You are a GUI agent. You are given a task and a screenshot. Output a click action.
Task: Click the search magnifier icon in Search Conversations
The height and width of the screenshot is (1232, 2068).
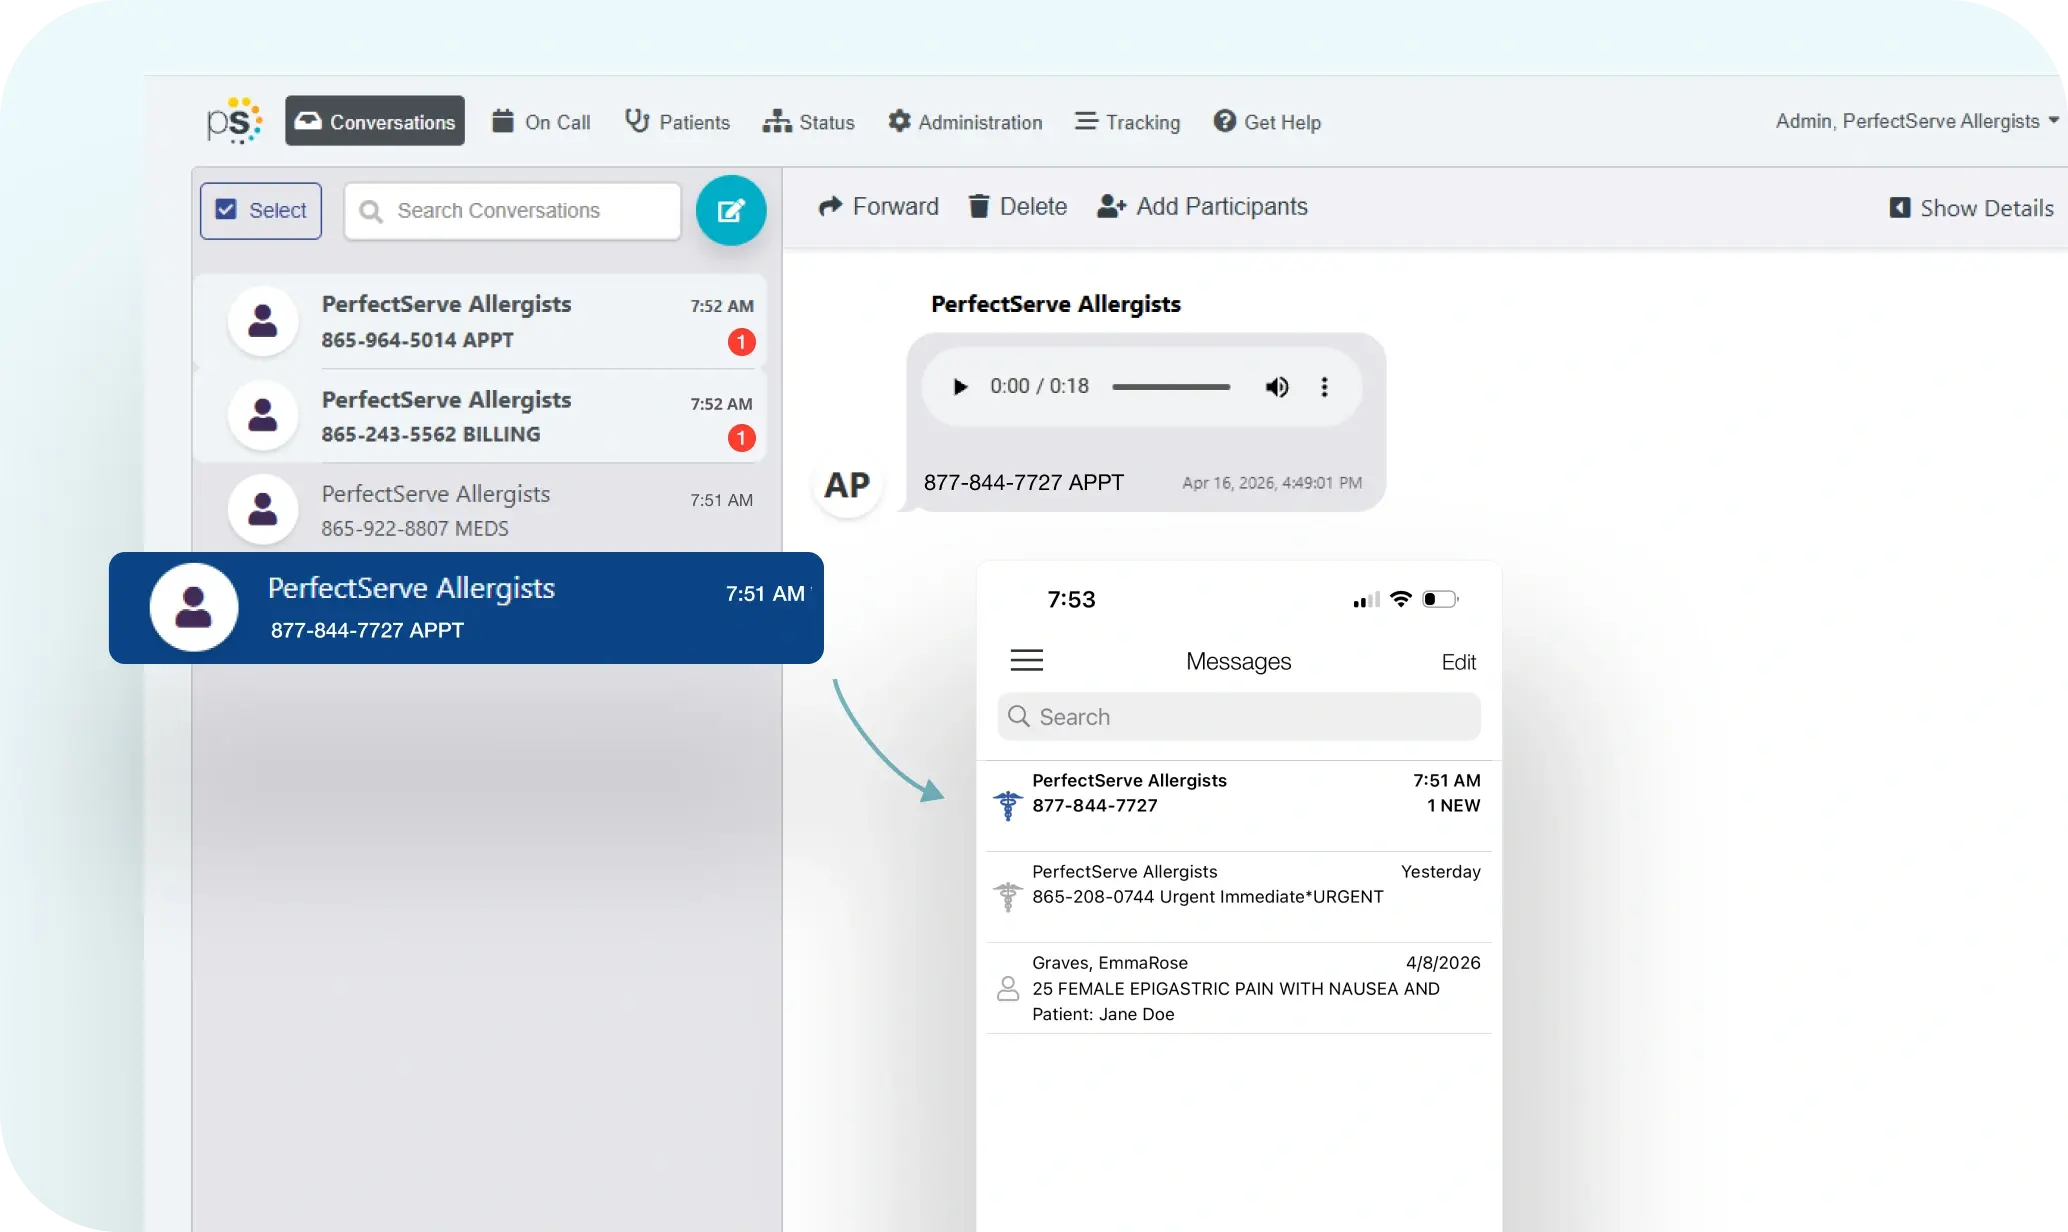coord(371,211)
